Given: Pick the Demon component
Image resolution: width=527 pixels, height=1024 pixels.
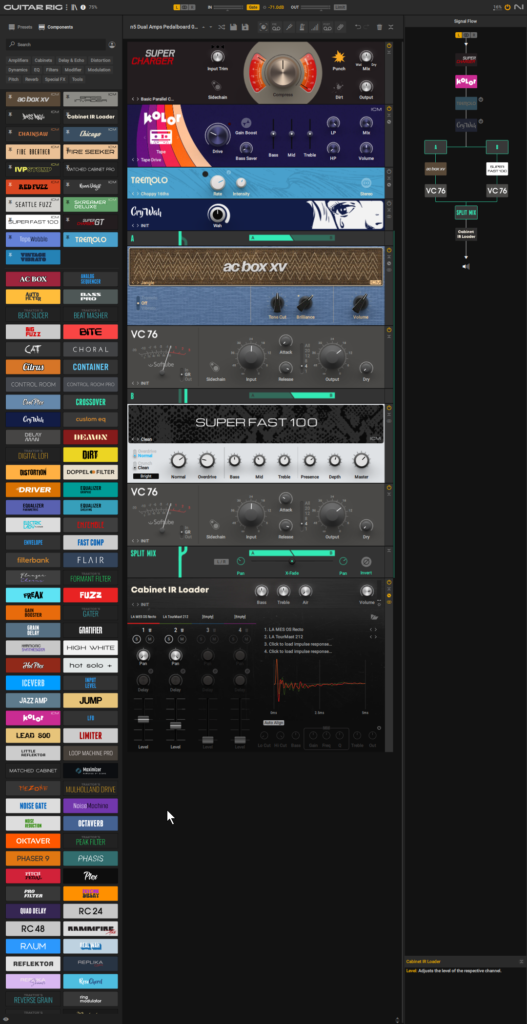Looking at the screenshot, I should click(90, 438).
